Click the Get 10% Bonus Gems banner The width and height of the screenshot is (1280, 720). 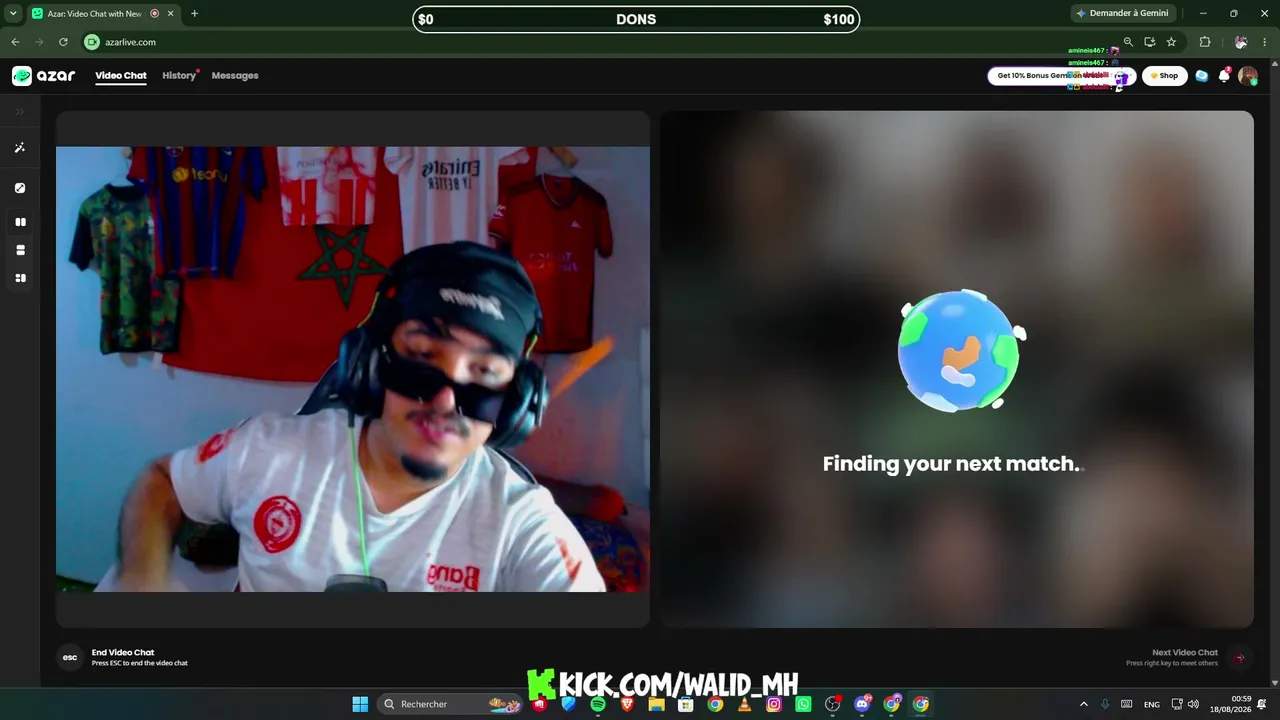1061,76
